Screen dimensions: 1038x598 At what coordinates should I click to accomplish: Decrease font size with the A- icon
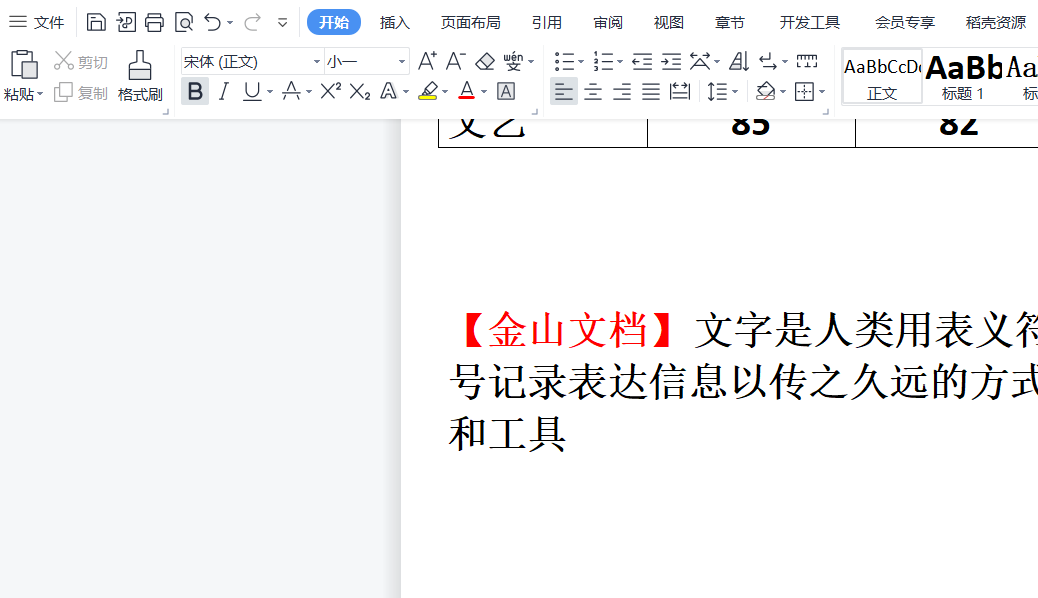click(x=455, y=62)
